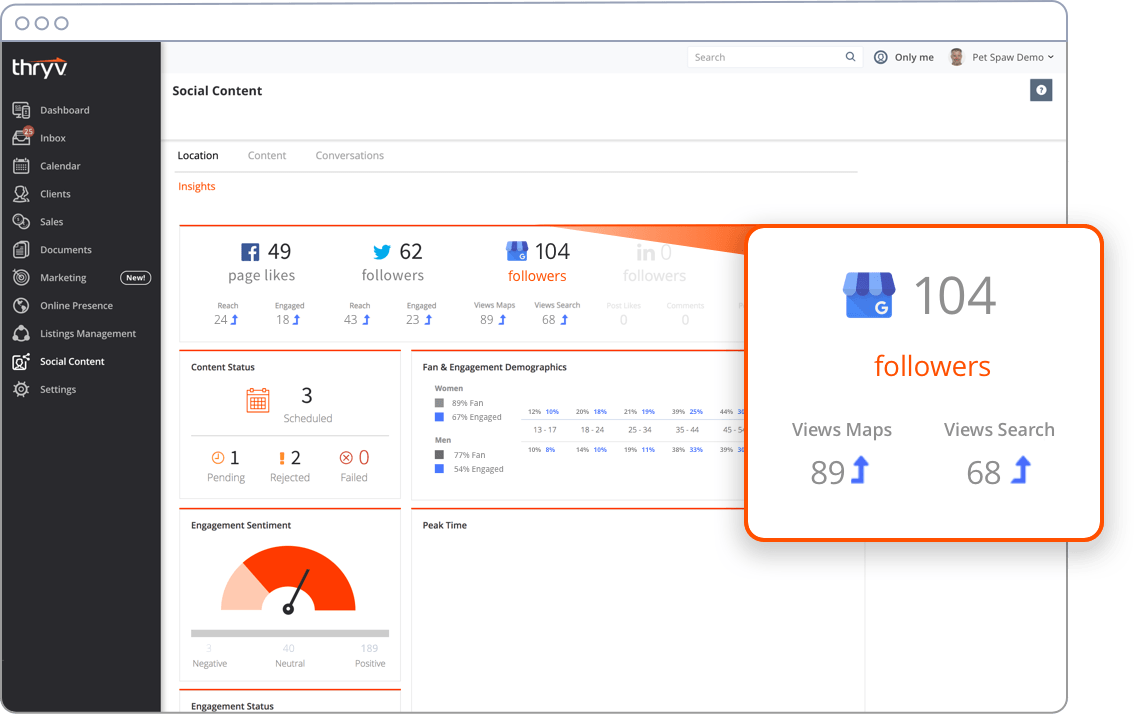Click the Twitter Engaged value 23
The height and width of the screenshot is (714, 1134).
point(413,320)
